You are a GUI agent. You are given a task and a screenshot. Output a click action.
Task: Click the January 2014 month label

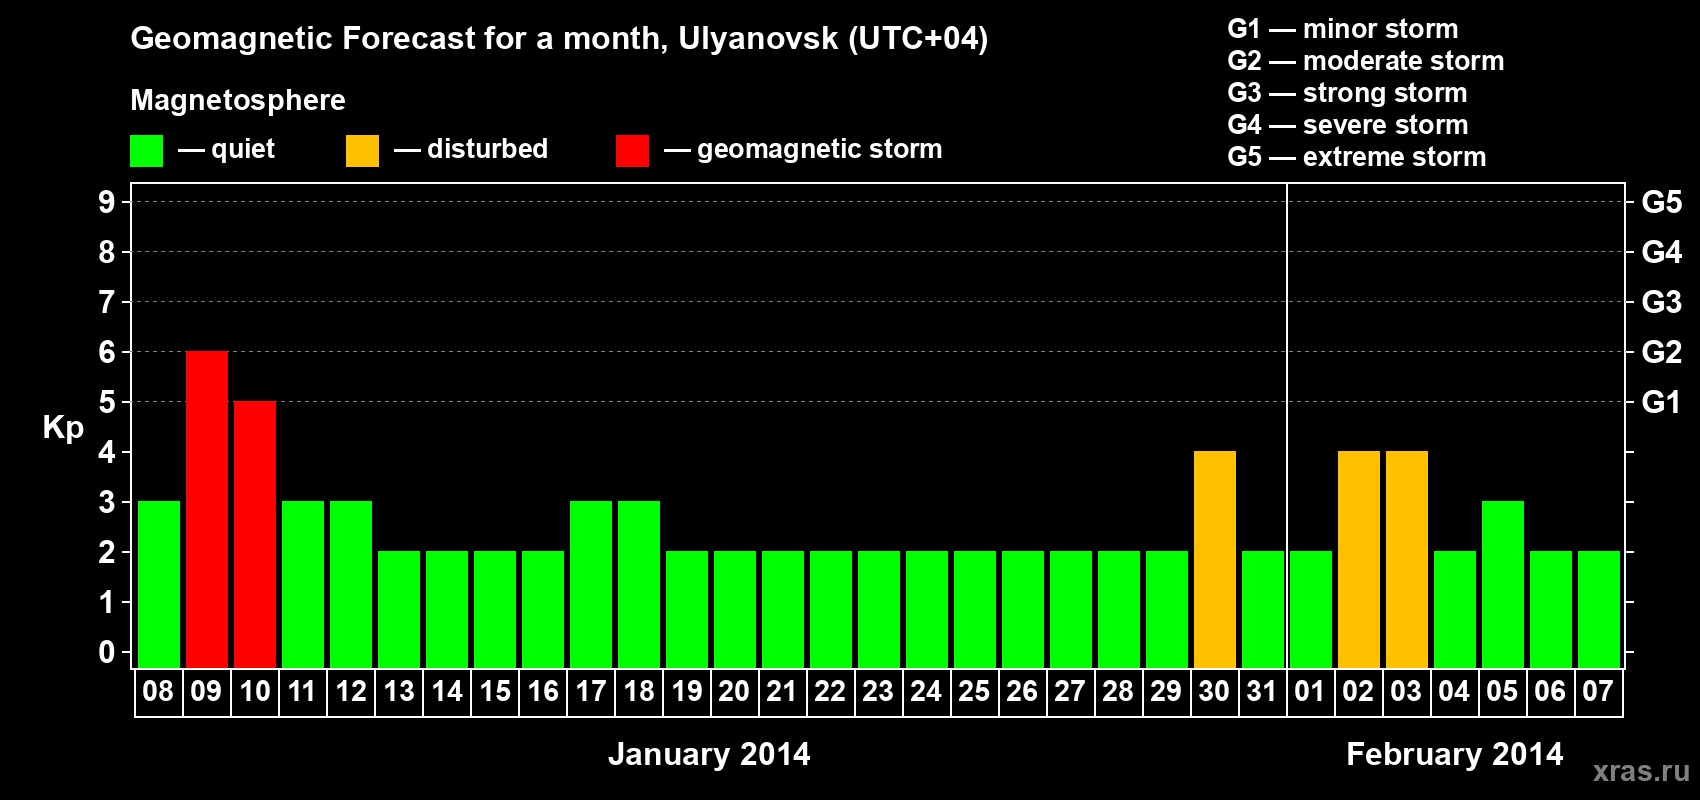click(x=709, y=754)
